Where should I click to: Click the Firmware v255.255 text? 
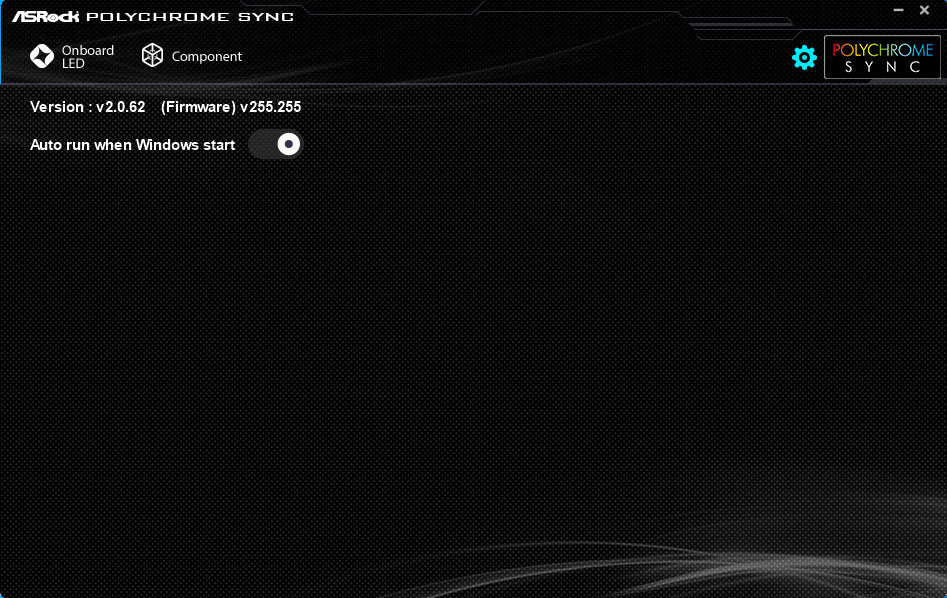point(231,107)
